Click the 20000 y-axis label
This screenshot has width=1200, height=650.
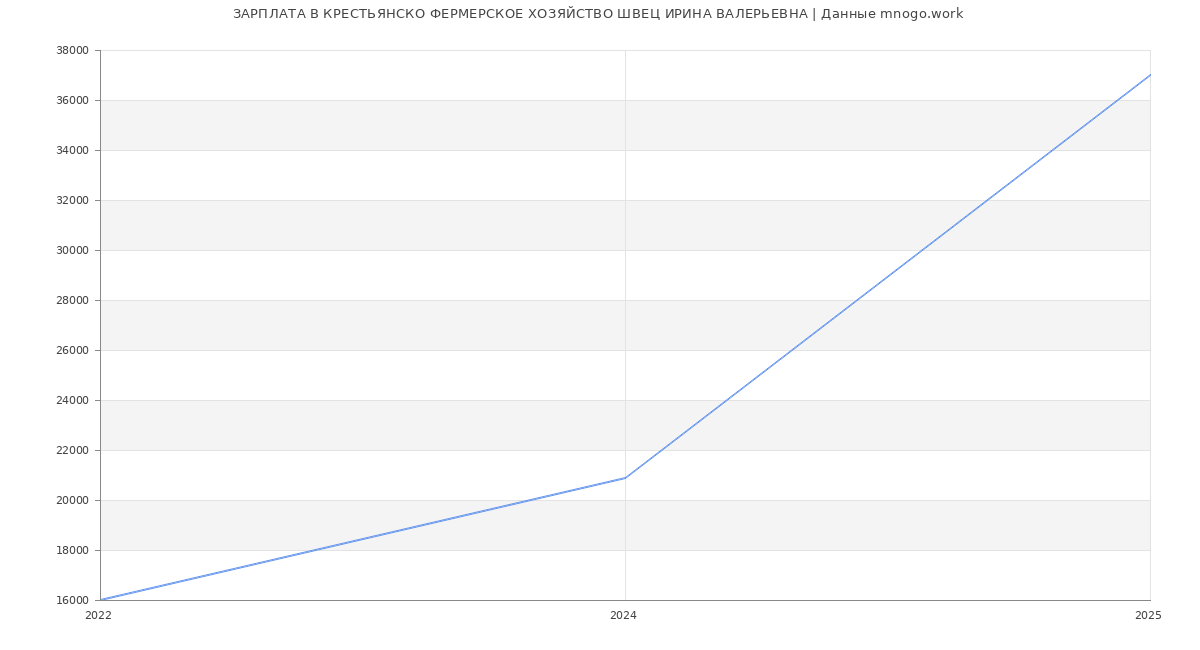72,500
